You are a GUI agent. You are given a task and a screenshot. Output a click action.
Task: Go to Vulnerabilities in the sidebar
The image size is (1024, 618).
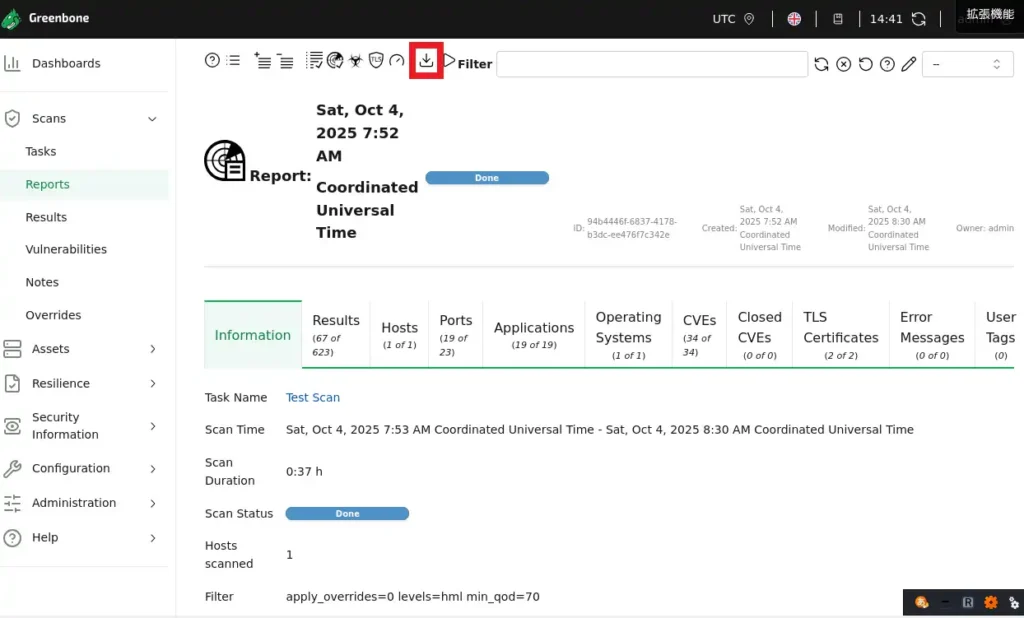(66, 249)
